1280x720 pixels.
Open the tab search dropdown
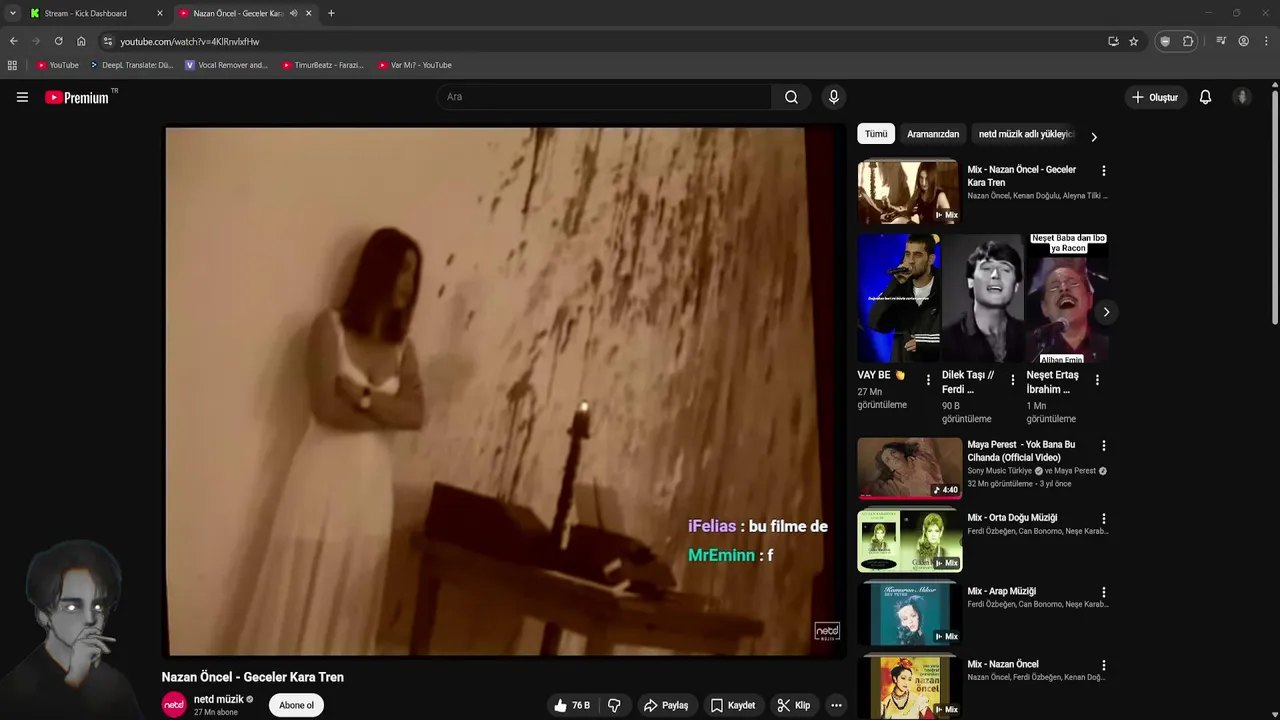point(12,13)
